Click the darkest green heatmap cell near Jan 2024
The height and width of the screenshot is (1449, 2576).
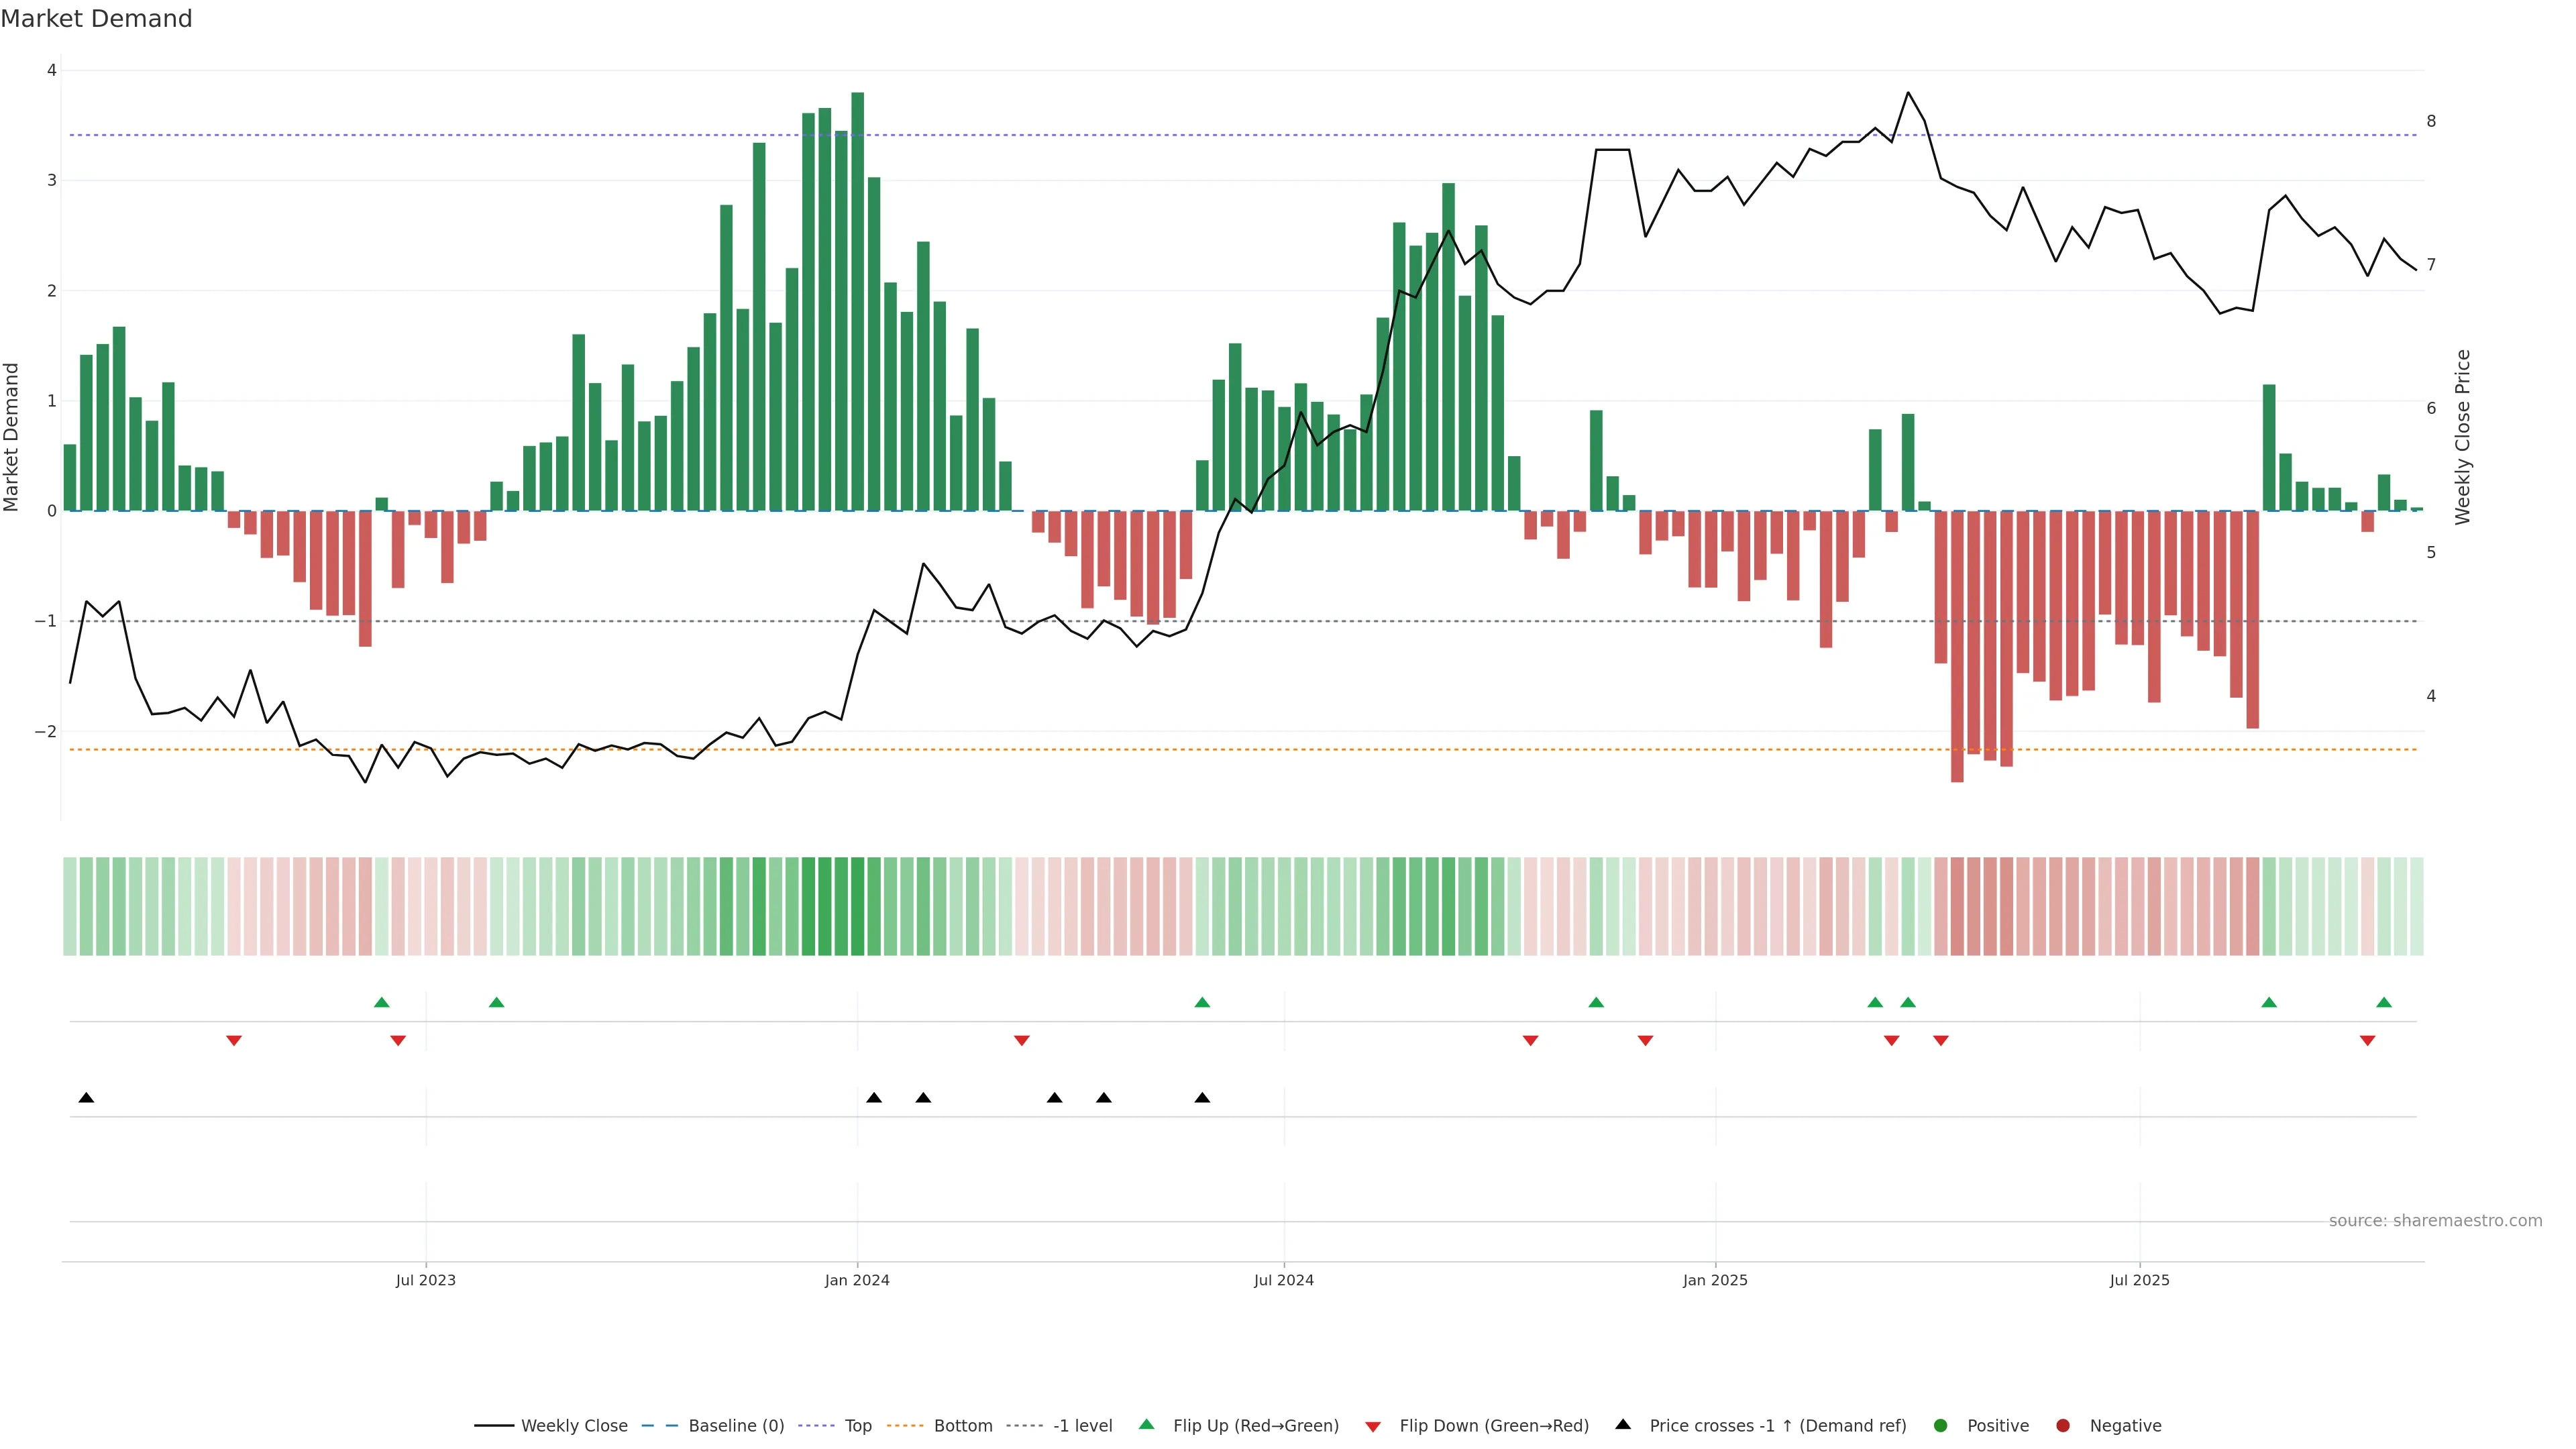pos(857,906)
